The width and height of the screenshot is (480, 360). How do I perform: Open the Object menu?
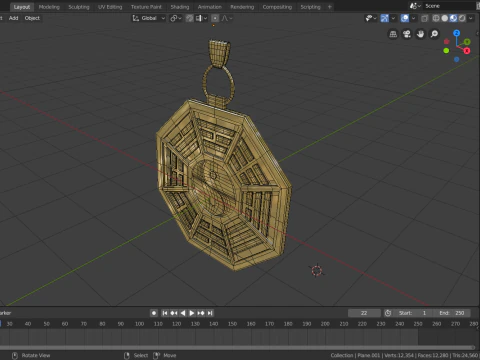32,18
